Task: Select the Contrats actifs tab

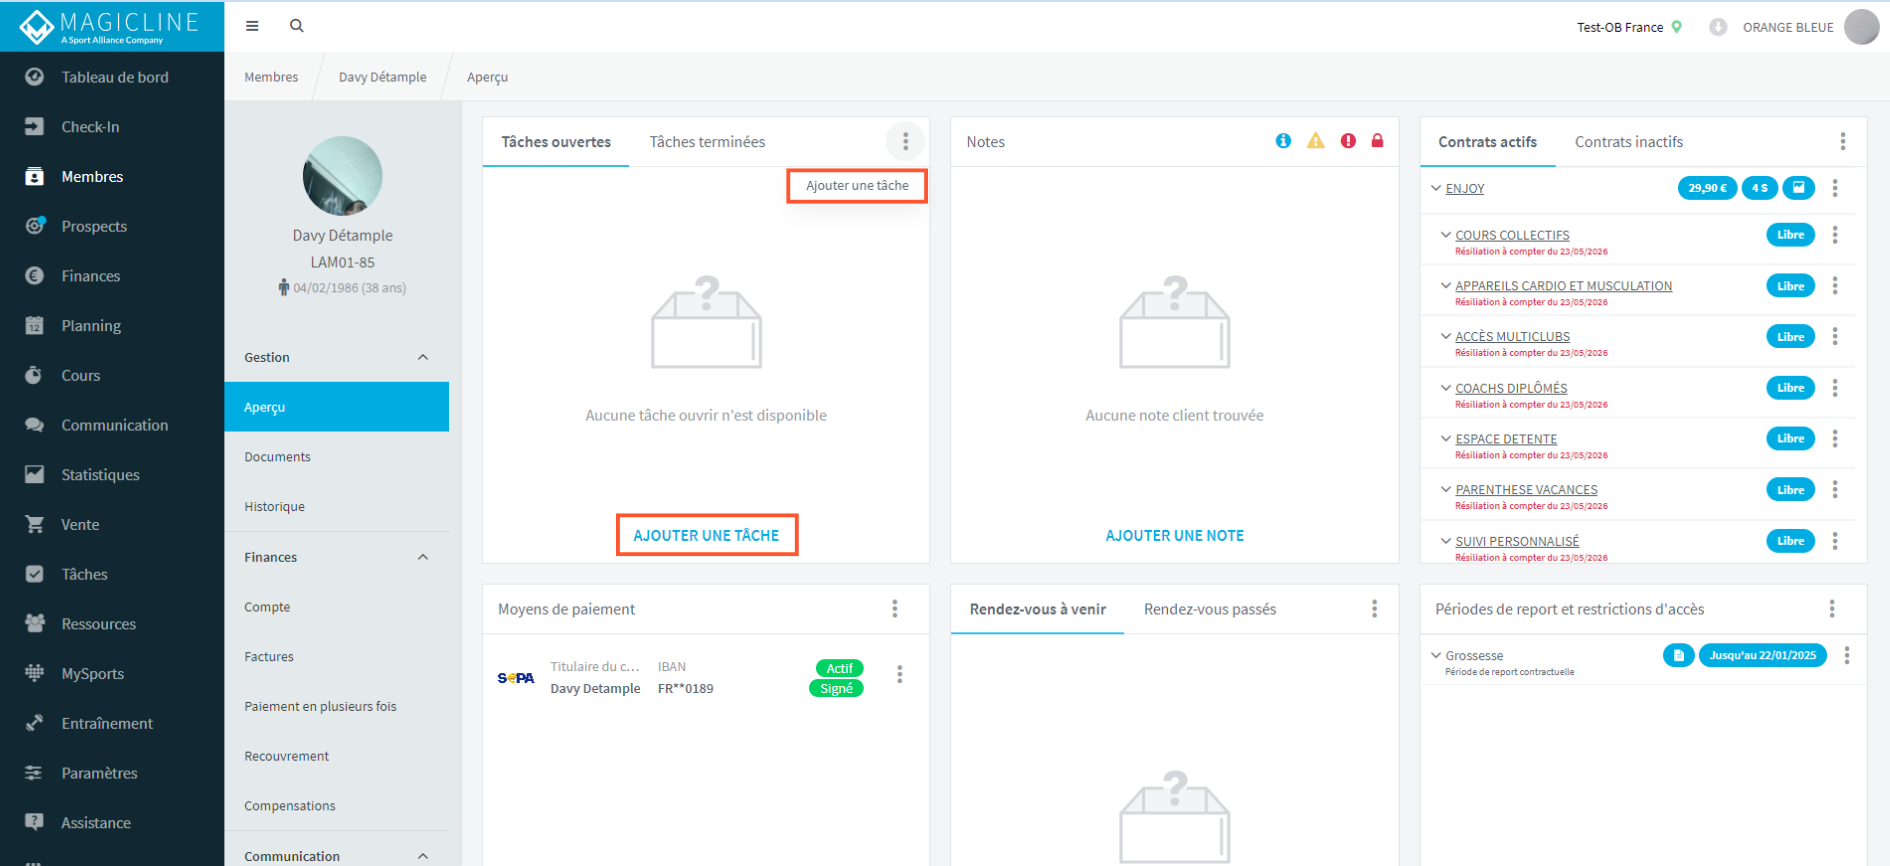Action: coord(1488,142)
